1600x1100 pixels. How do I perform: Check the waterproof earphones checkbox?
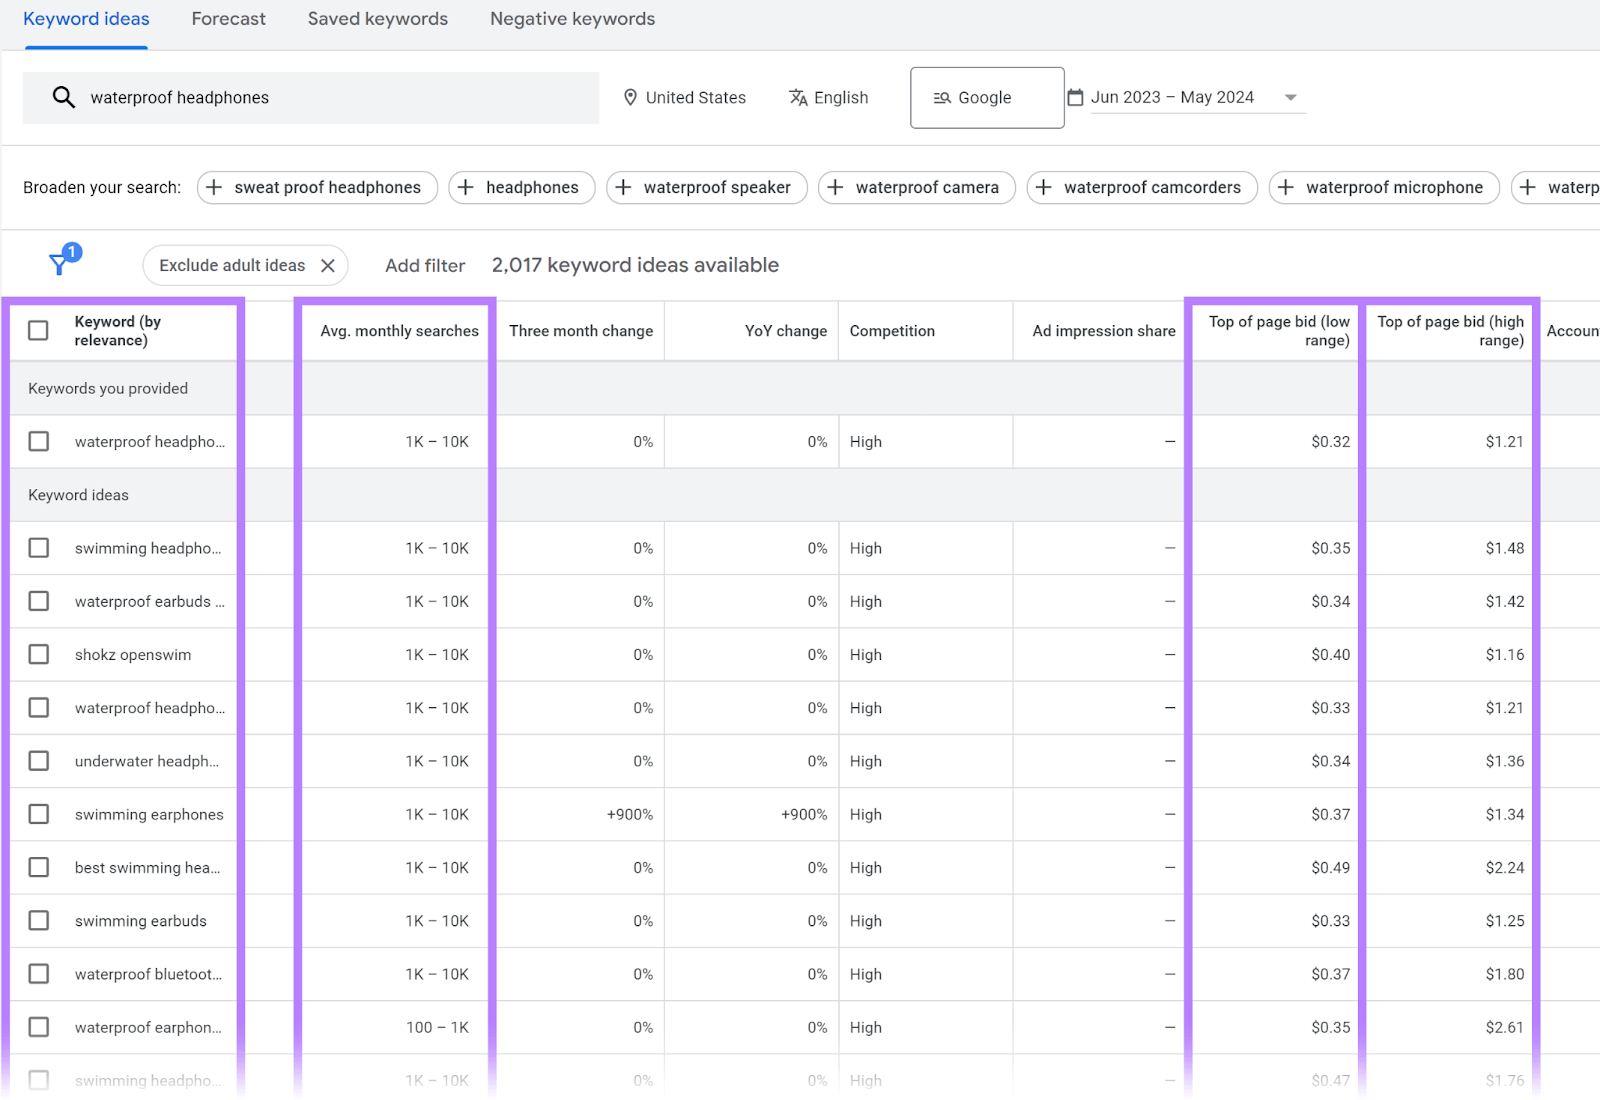click(x=38, y=1027)
